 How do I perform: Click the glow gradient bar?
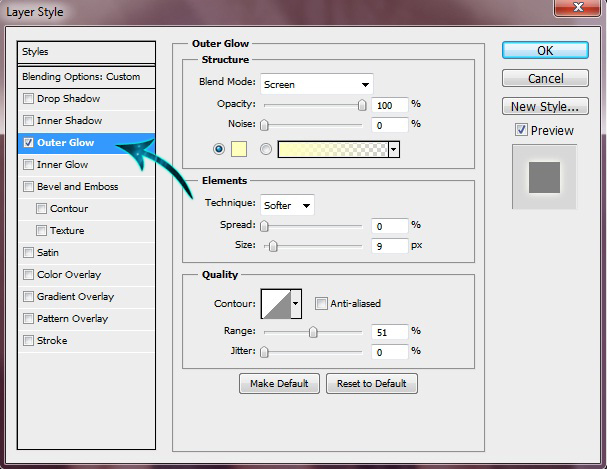(333, 149)
